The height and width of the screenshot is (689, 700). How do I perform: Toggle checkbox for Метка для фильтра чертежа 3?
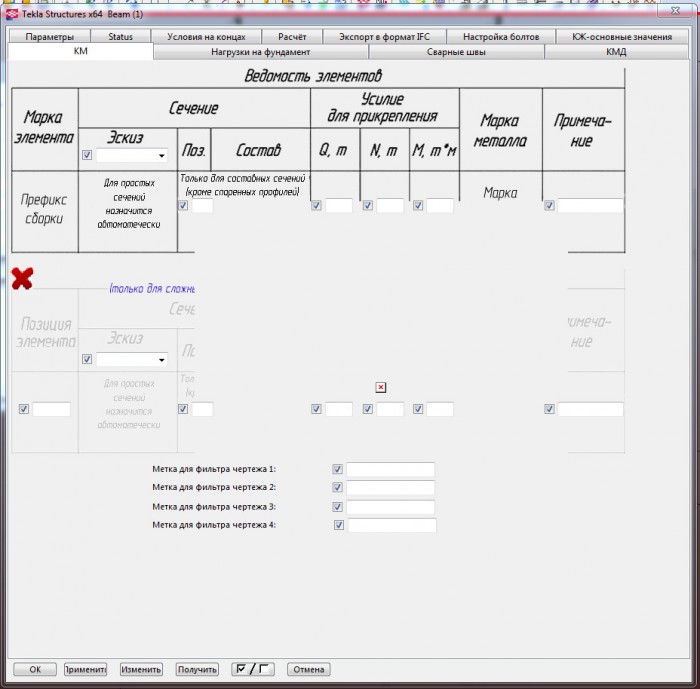click(338, 507)
